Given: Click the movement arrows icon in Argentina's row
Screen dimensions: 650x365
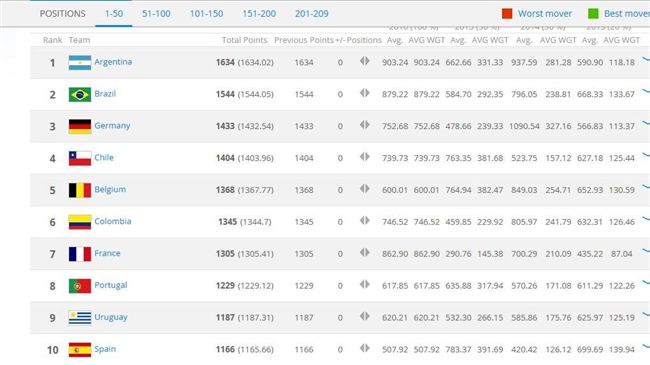Looking at the screenshot, I should (x=365, y=61).
